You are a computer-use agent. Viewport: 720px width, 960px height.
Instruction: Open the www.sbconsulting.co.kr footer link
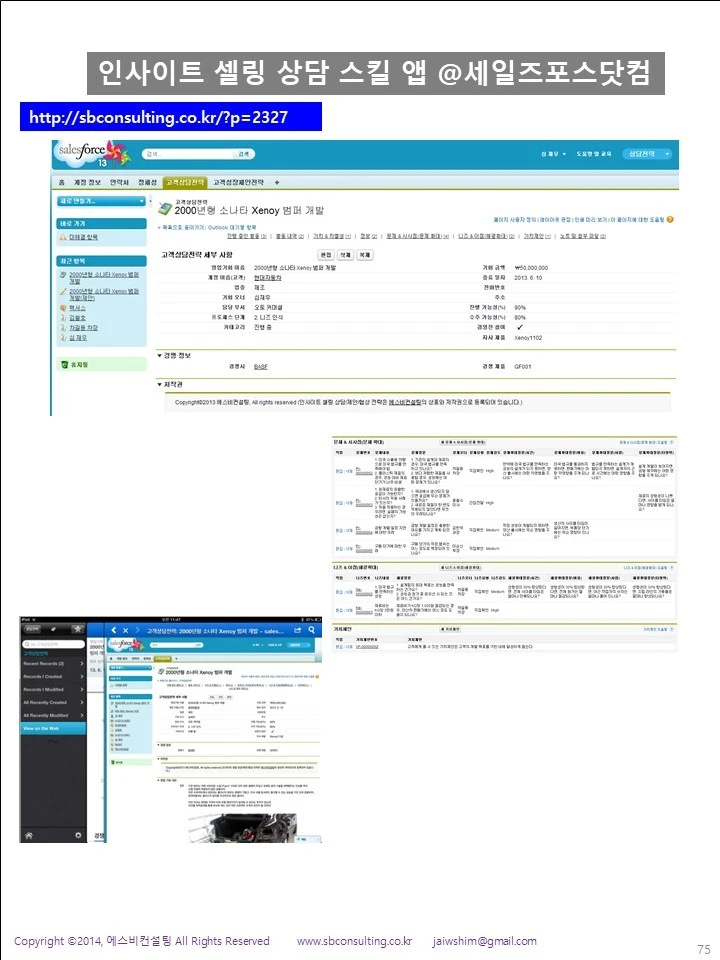[x=354, y=941]
